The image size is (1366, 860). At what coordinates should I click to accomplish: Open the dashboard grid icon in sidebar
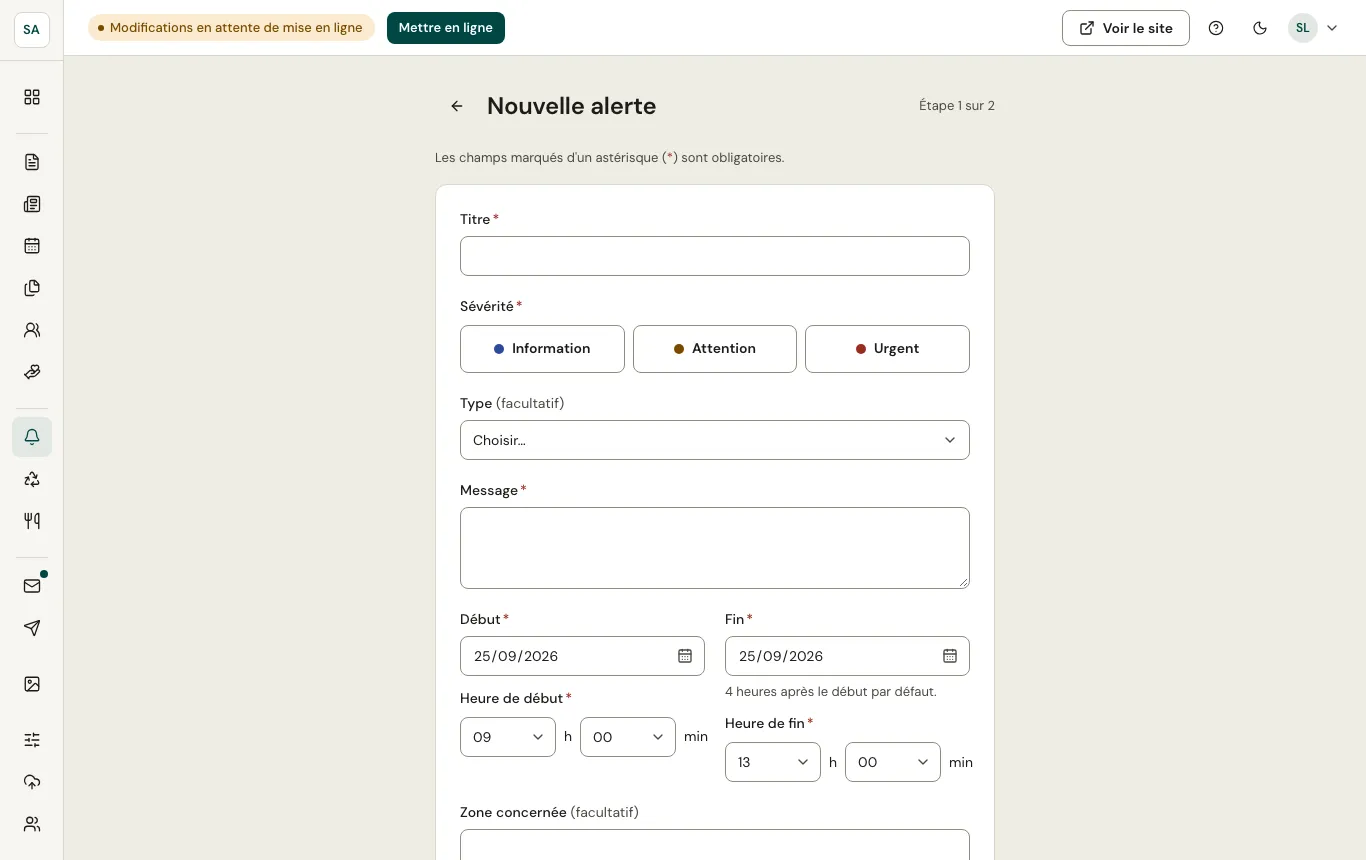click(32, 97)
